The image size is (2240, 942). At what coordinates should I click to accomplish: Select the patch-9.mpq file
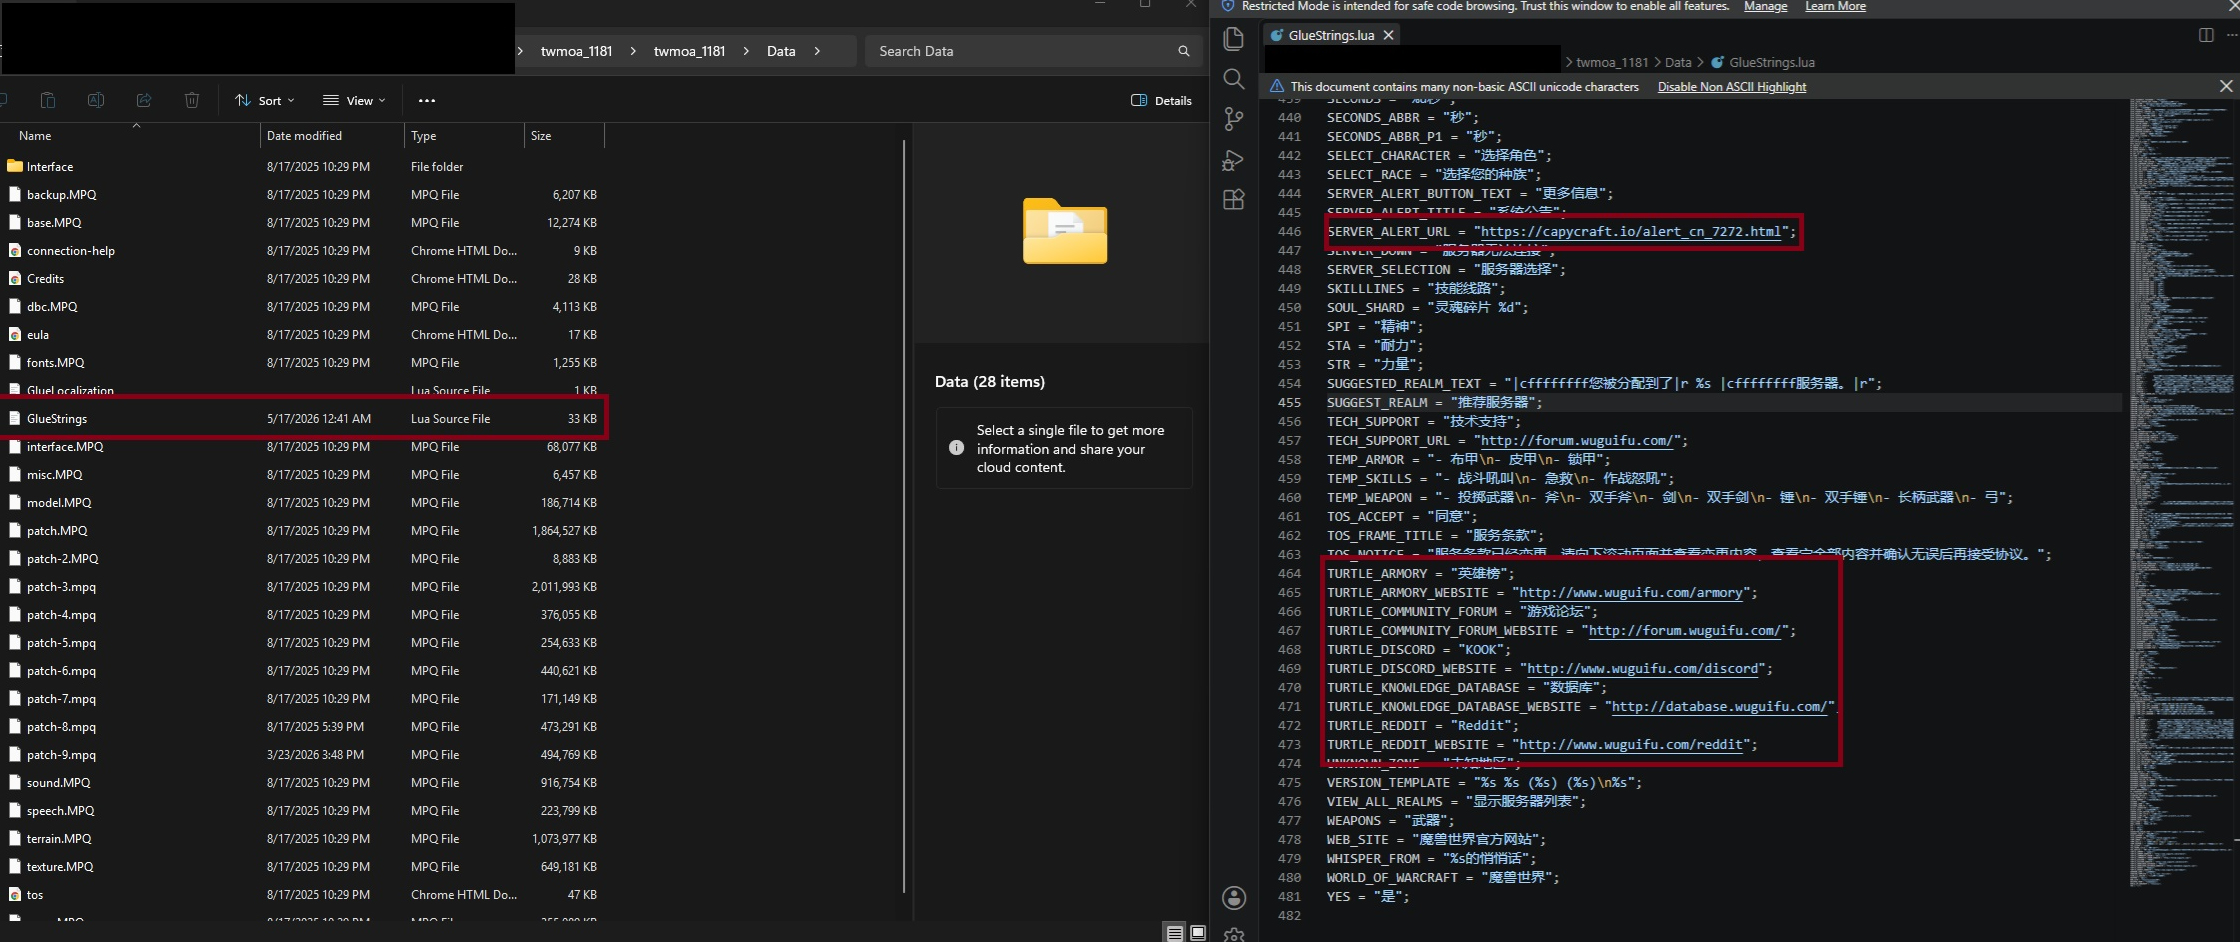tap(302, 754)
